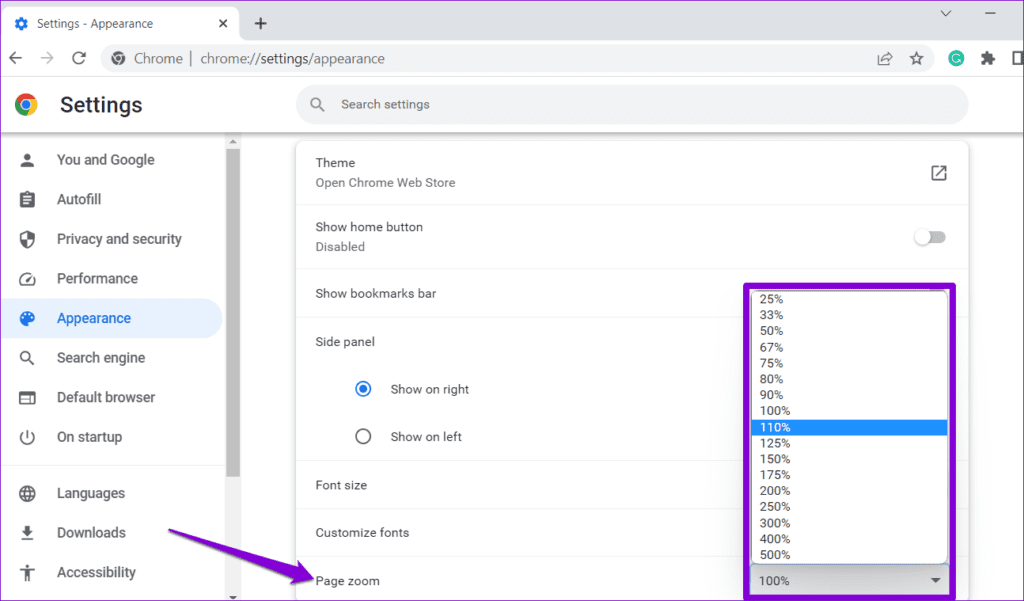This screenshot has width=1024, height=601.
Task: Open Languages settings section
Action: [111, 493]
